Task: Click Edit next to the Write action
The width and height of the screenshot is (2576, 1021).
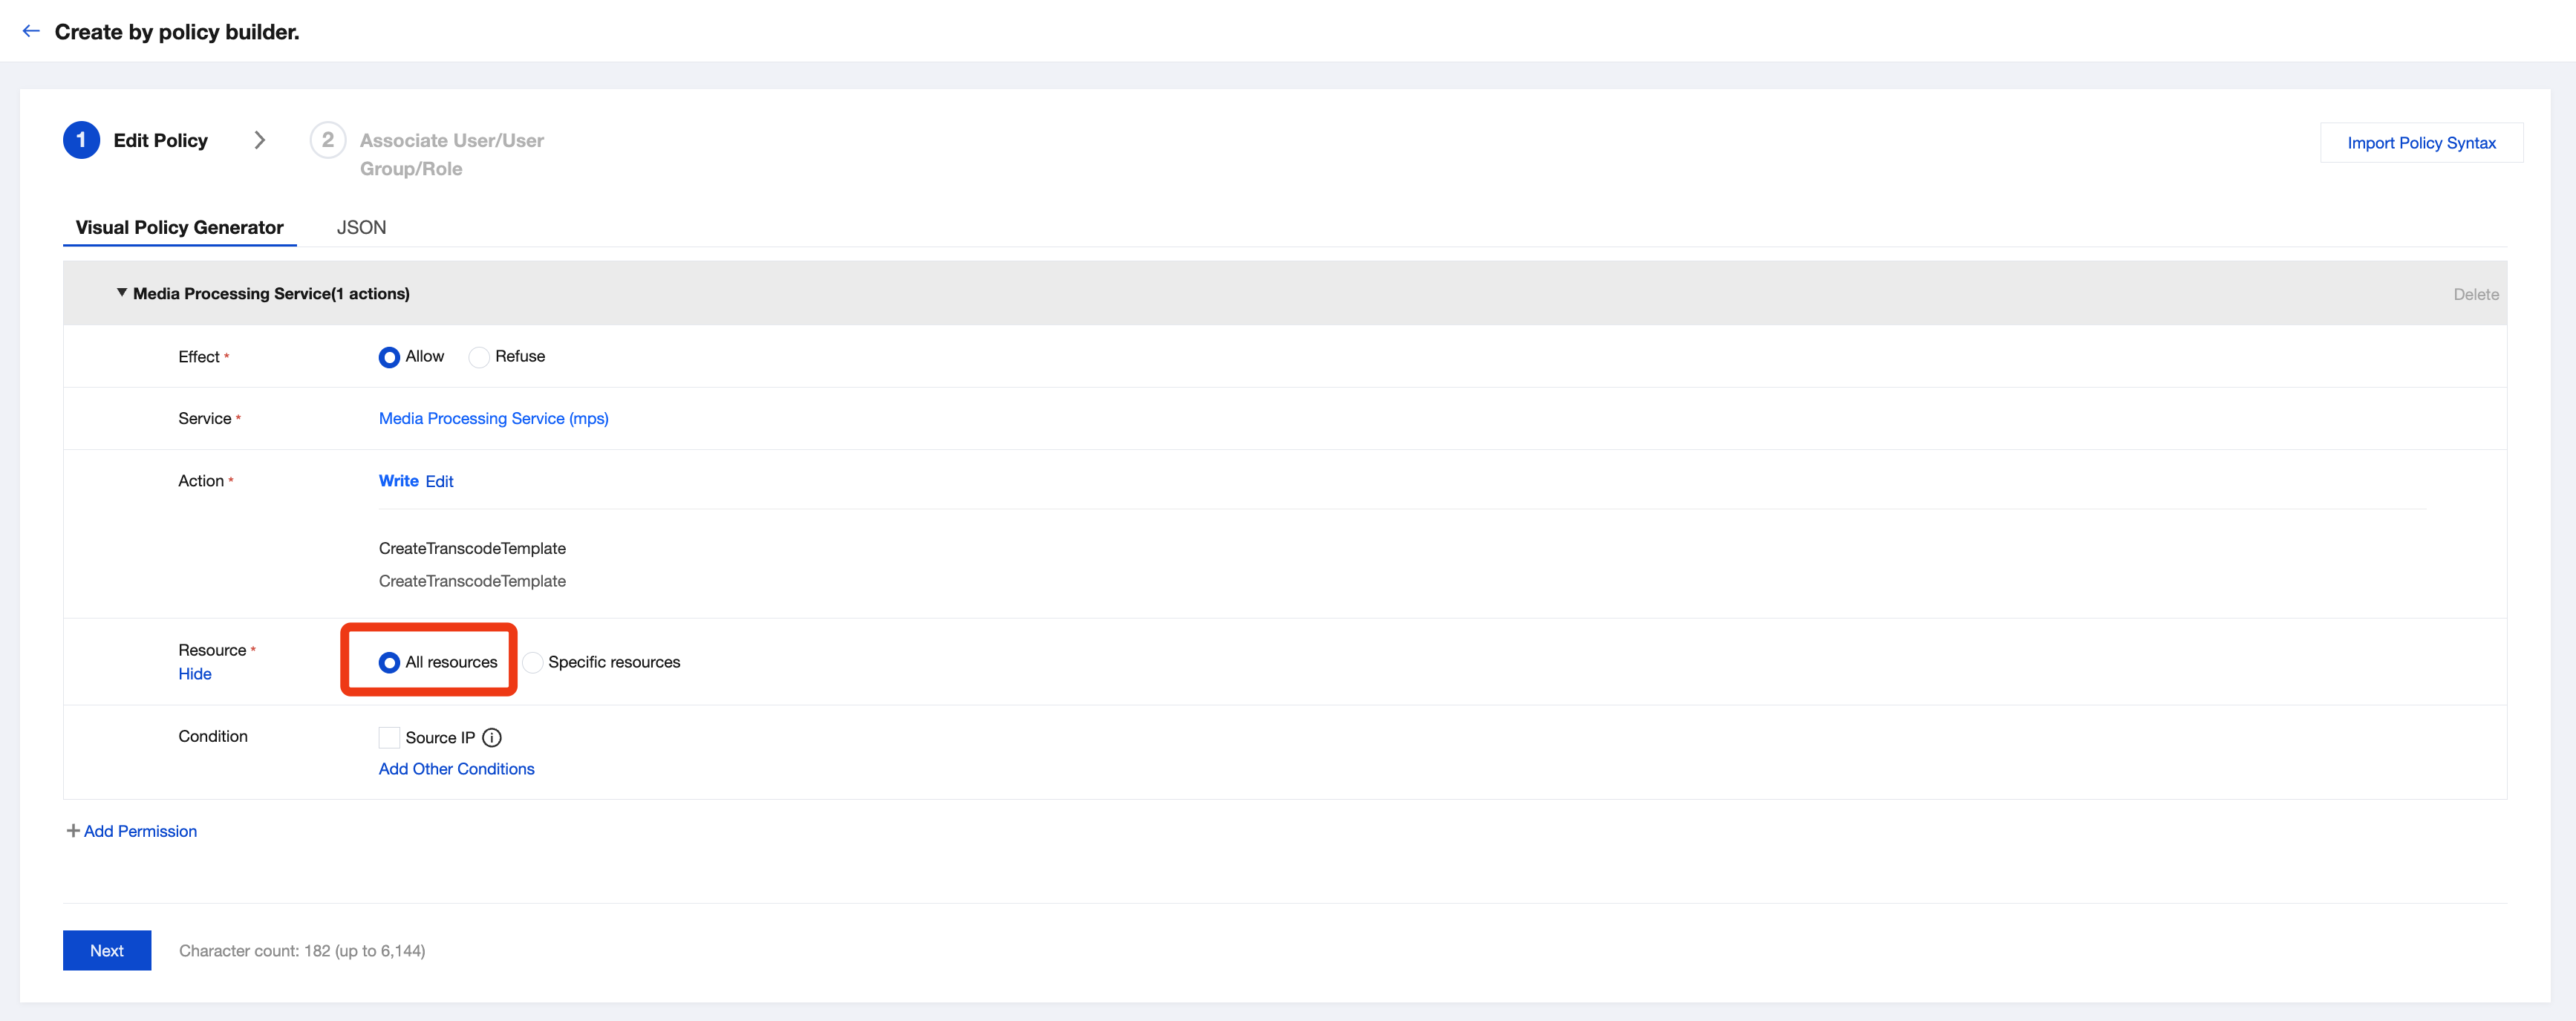Action: click(439, 481)
